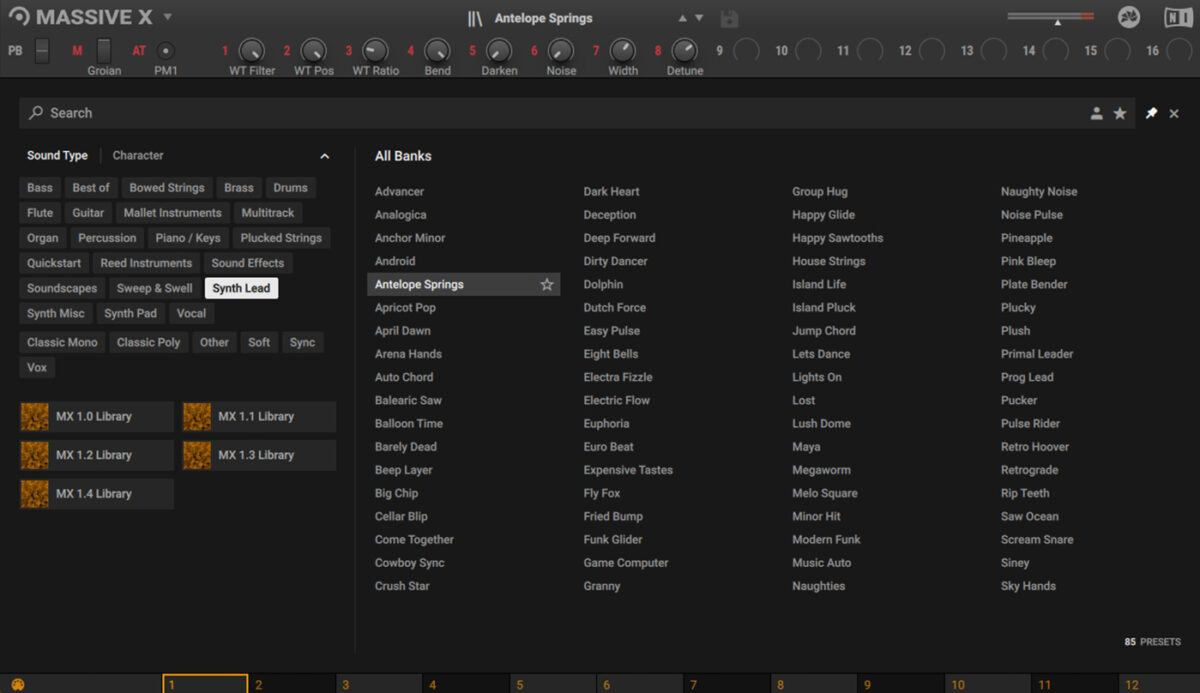Load the Lush Dome preset
Viewport: 1200px width, 693px height.
coord(821,424)
